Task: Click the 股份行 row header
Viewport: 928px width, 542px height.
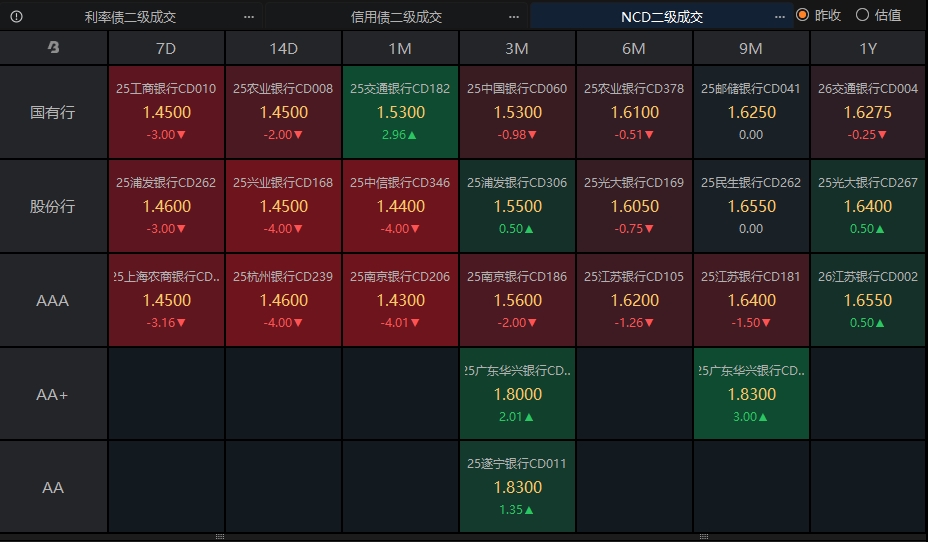Action: (x=53, y=206)
